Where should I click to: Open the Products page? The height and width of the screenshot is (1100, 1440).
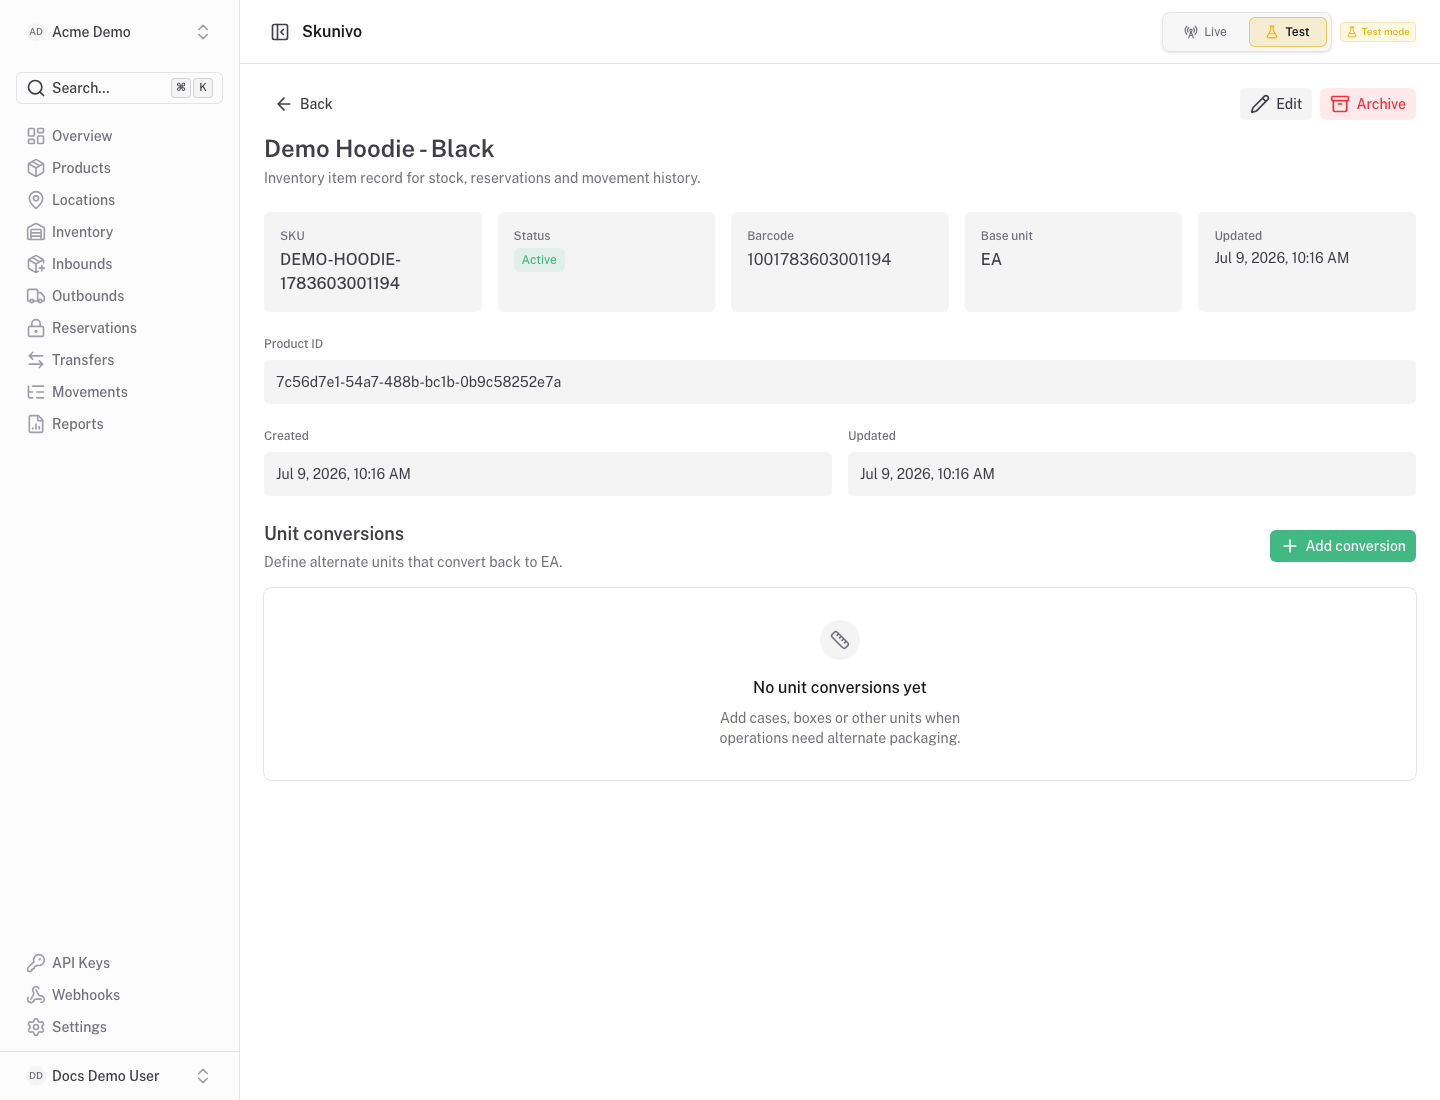pyautogui.click(x=120, y=168)
